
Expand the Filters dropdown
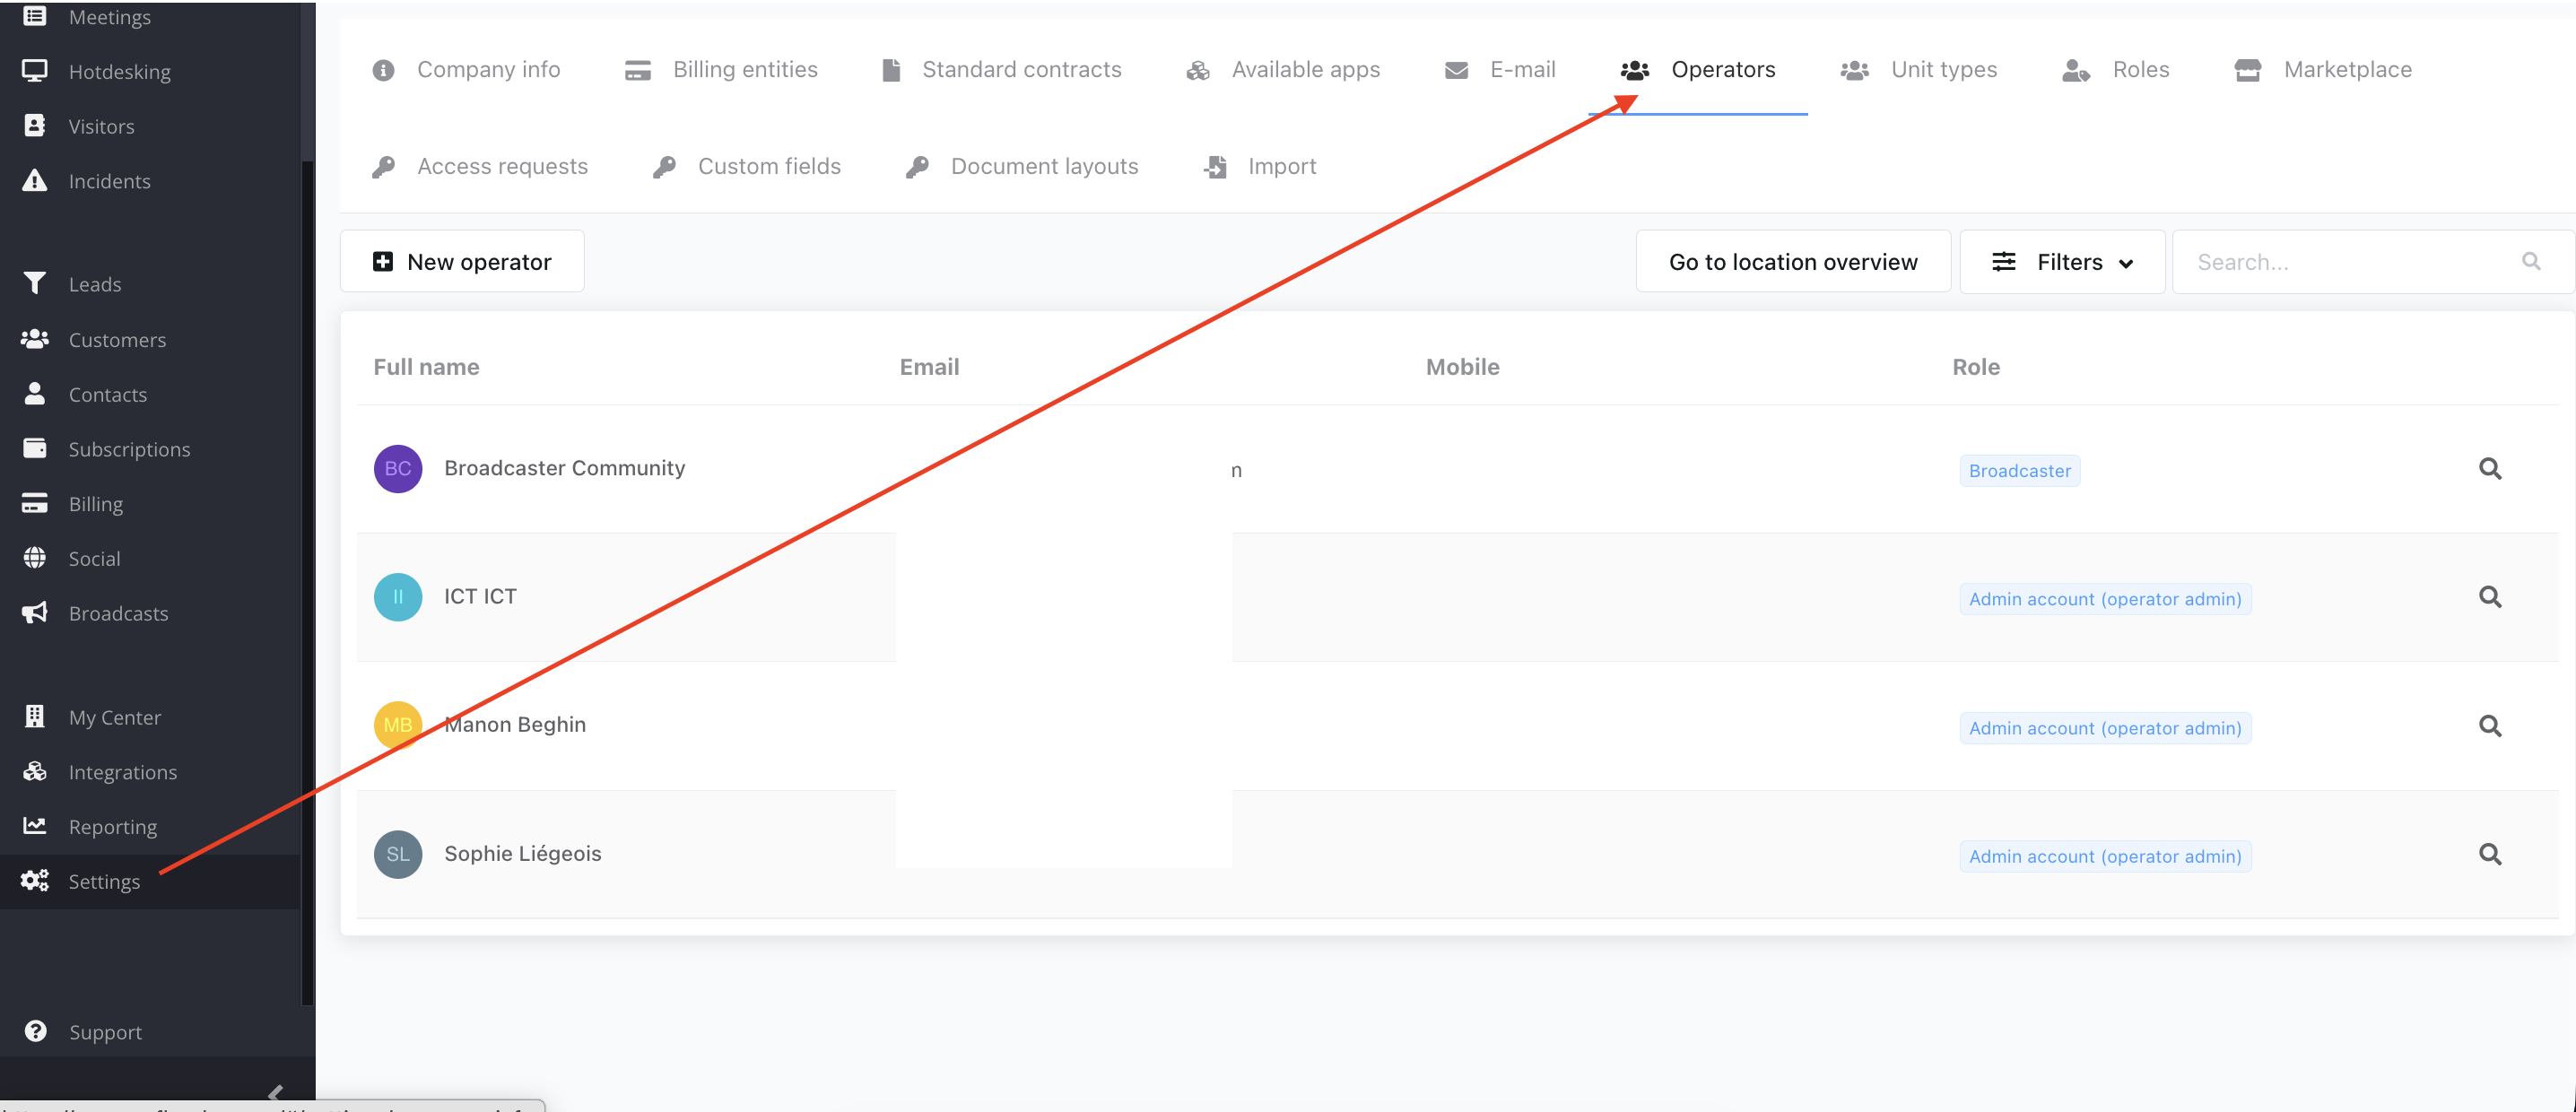click(2062, 262)
